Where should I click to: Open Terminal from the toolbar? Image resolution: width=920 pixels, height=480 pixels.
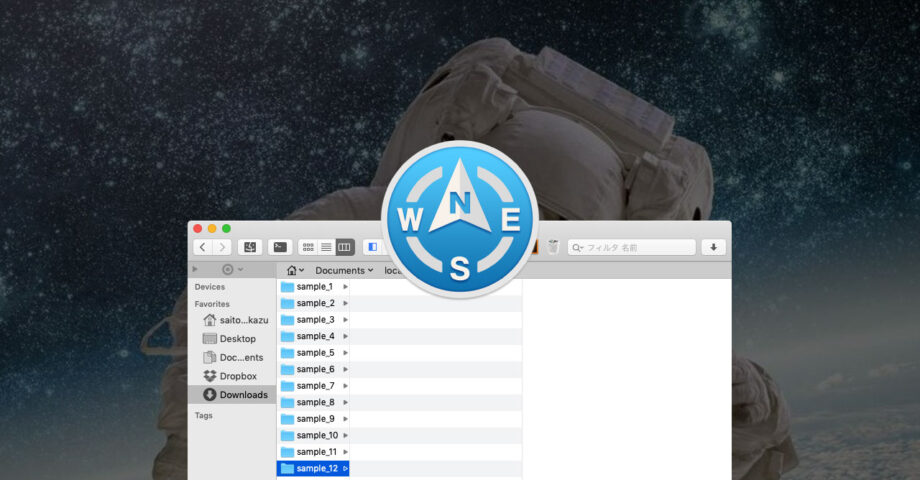(280, 247)
